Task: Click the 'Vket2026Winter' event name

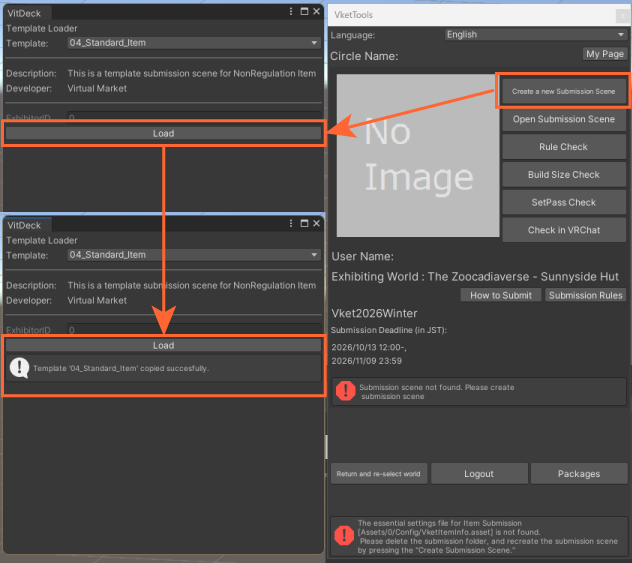Action: (374, 314)
